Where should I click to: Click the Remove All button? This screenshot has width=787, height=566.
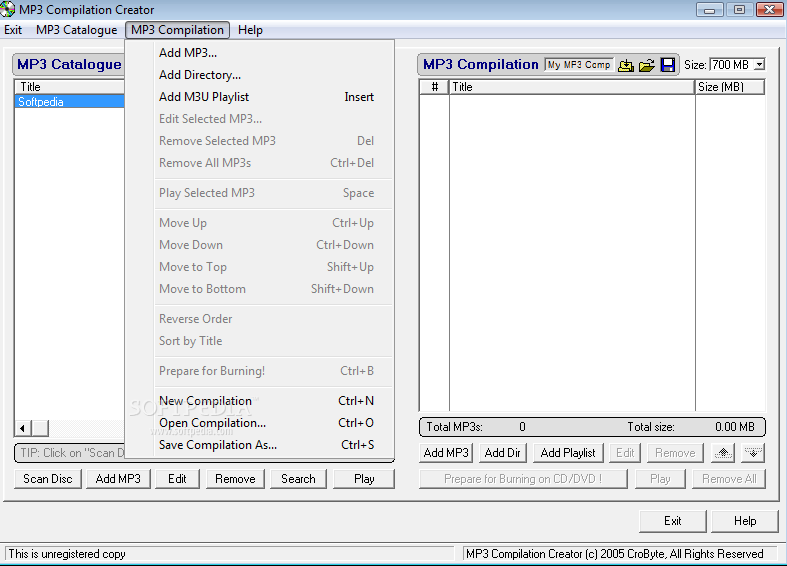tap(729, 479)
